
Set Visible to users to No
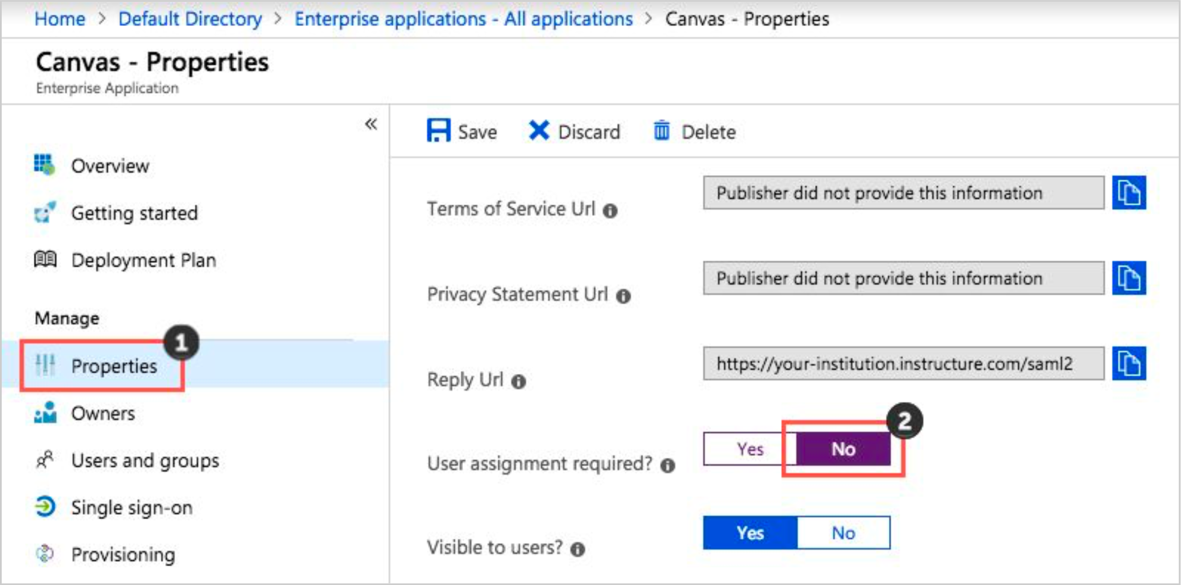843,533
